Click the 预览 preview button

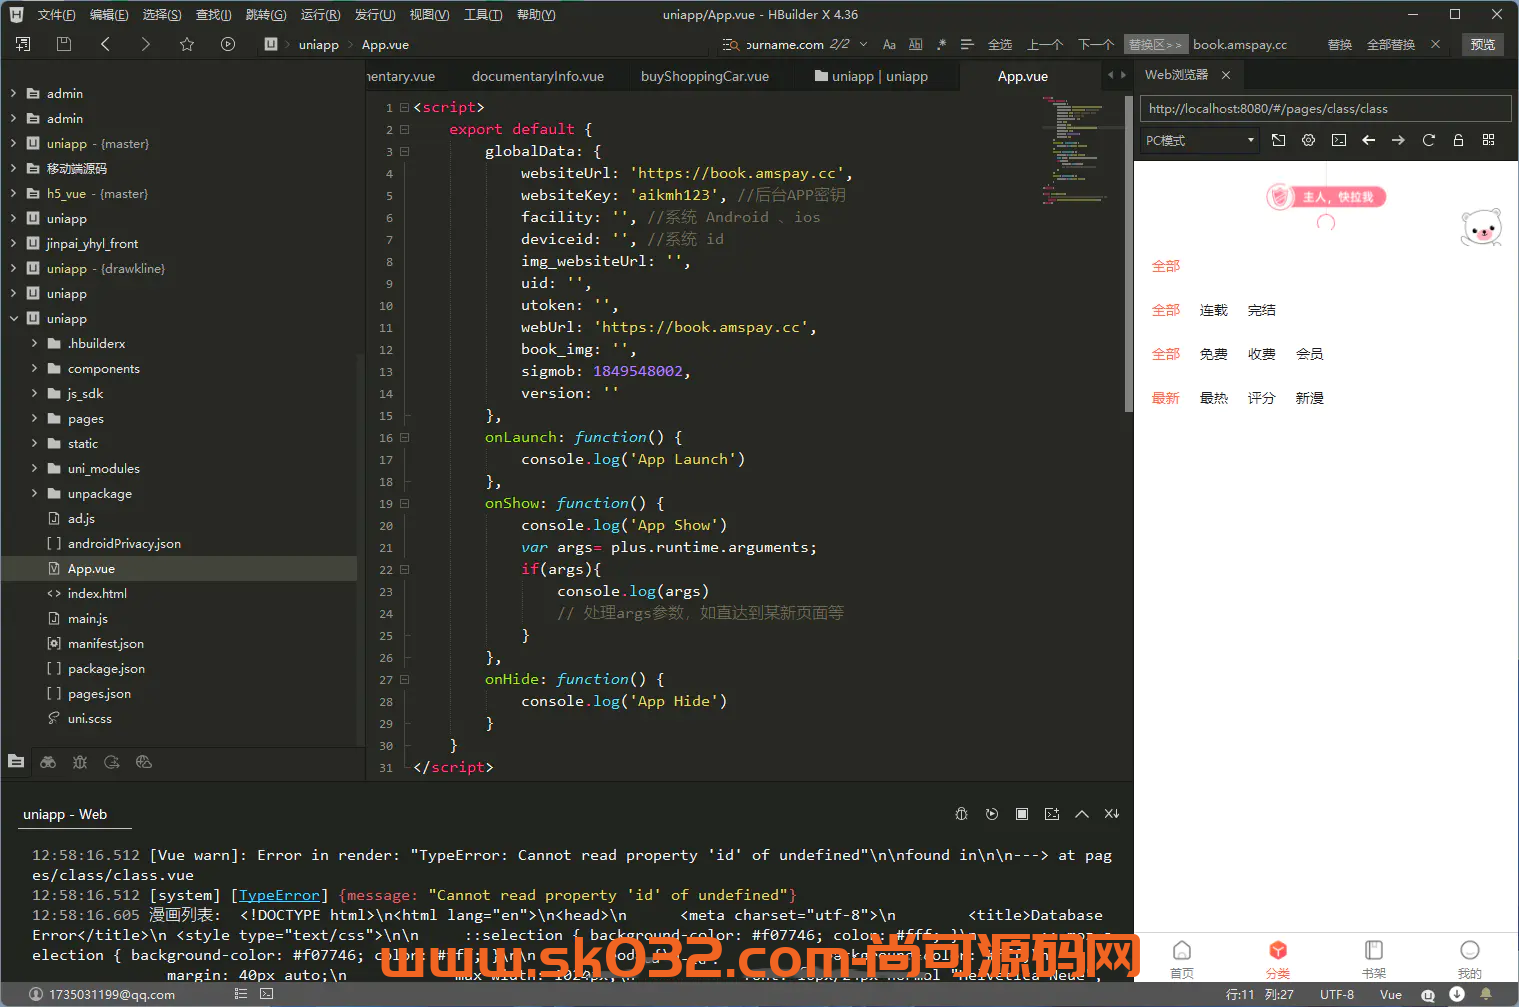1483,44
